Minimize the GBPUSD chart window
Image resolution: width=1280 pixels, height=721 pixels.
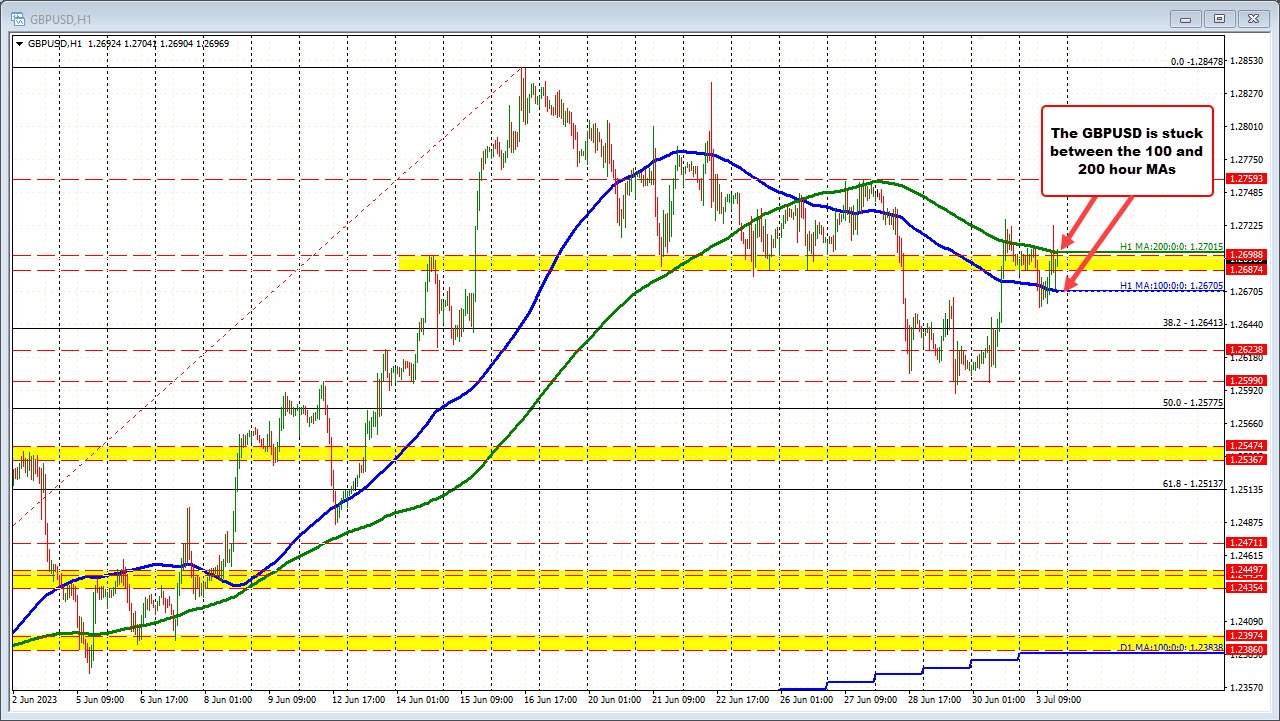(x=1184, y=18)
